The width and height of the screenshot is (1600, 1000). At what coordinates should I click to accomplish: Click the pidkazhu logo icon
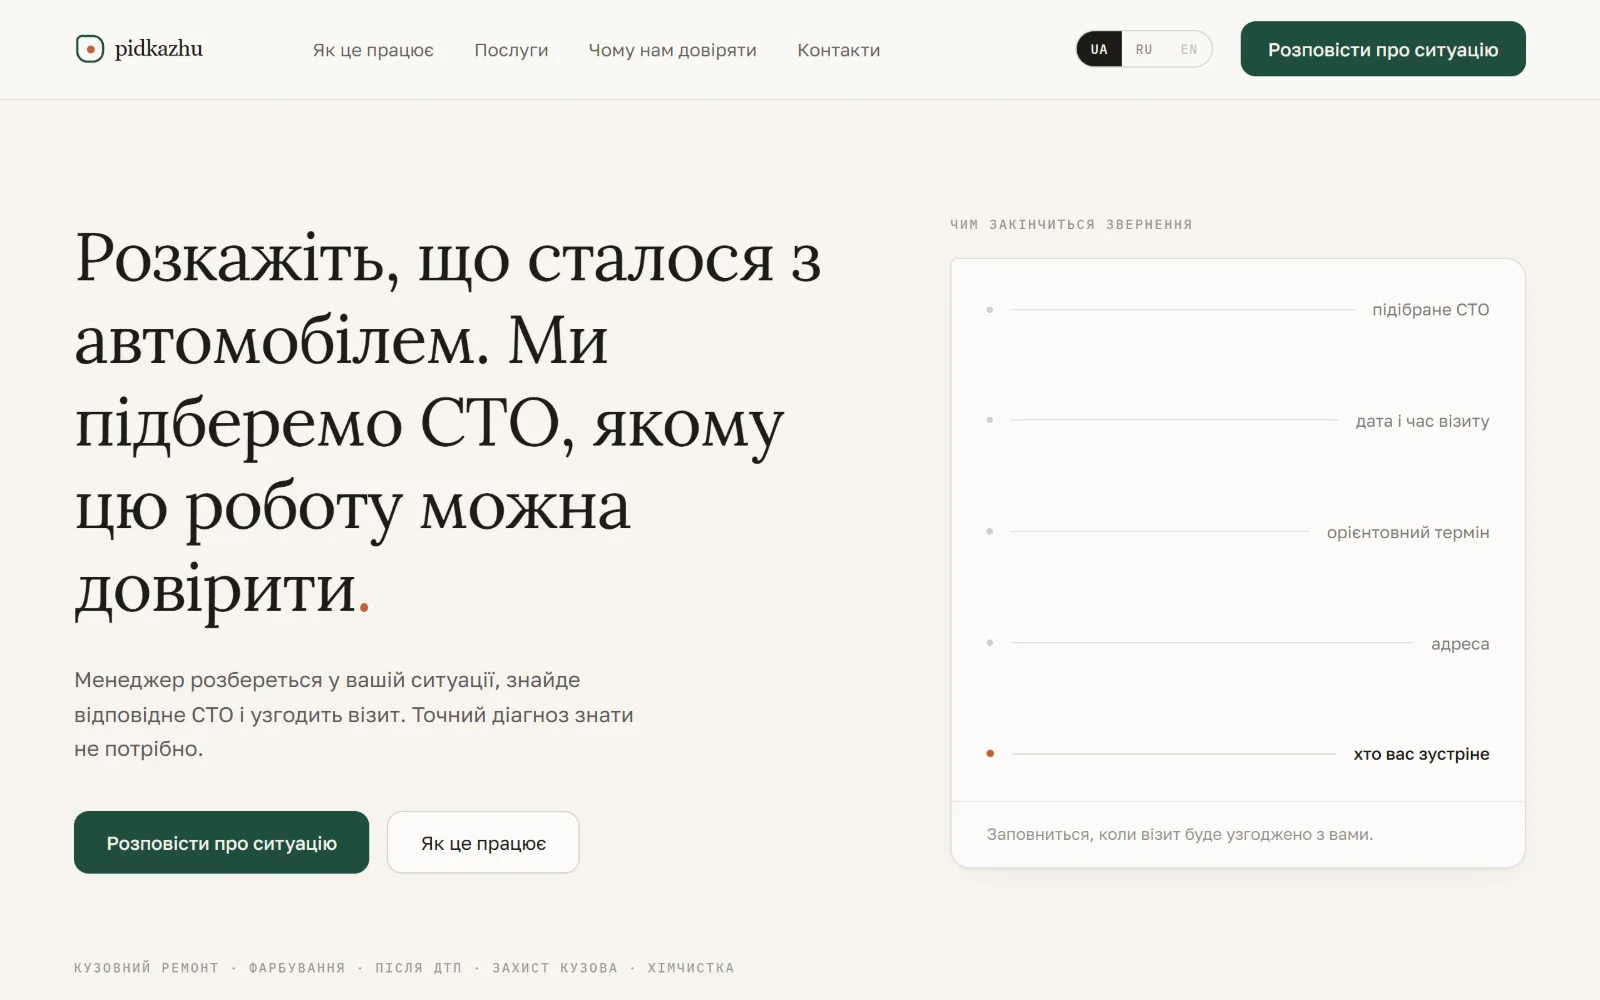point(90,48)
